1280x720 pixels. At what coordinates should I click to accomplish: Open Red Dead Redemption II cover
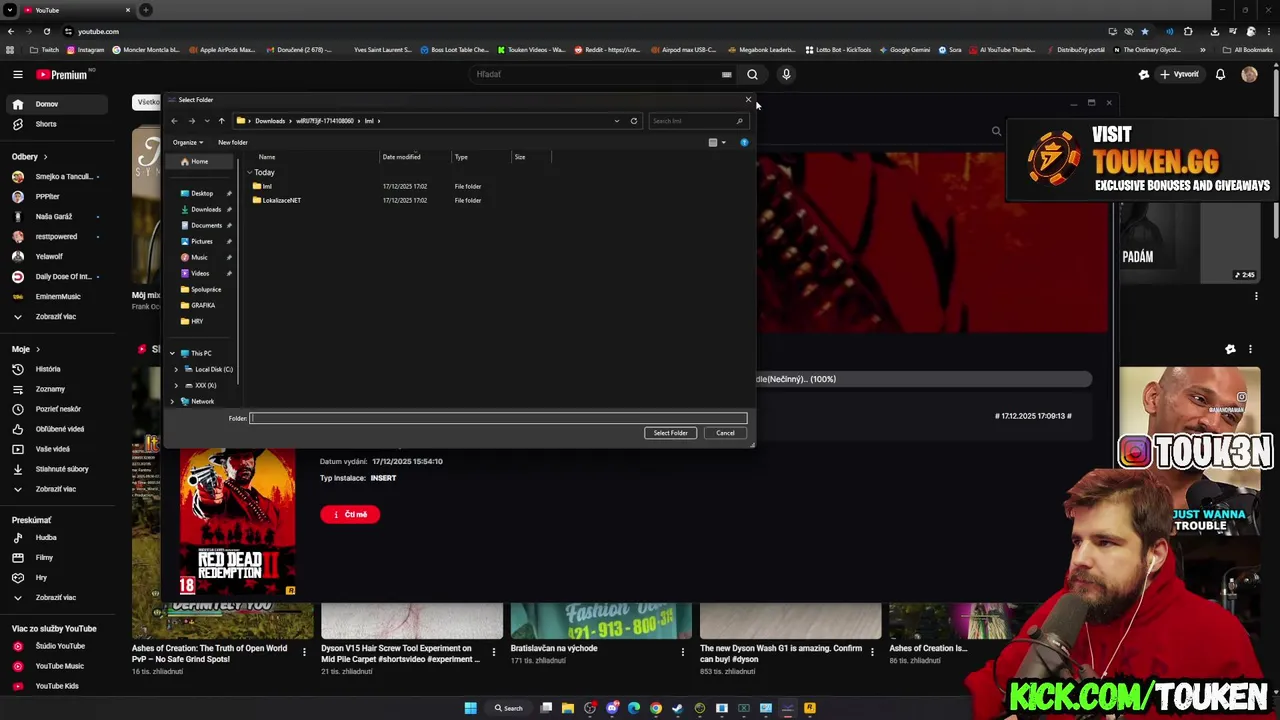[x=238, y=522]
